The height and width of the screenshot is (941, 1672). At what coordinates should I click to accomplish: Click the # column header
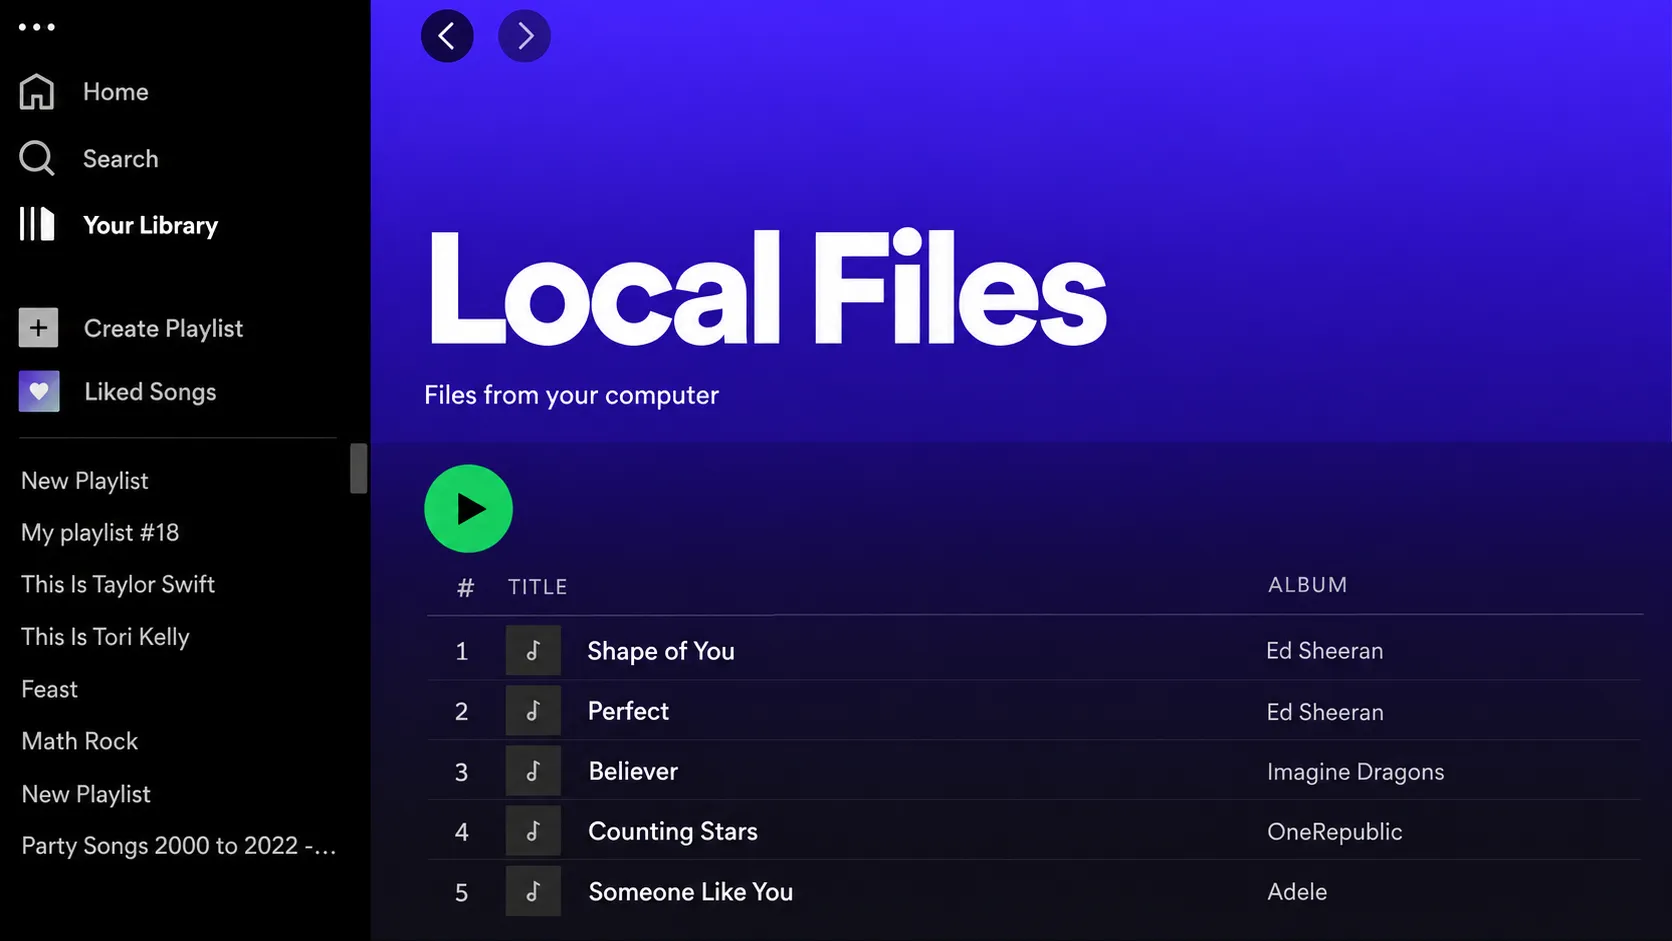(465, 588)
